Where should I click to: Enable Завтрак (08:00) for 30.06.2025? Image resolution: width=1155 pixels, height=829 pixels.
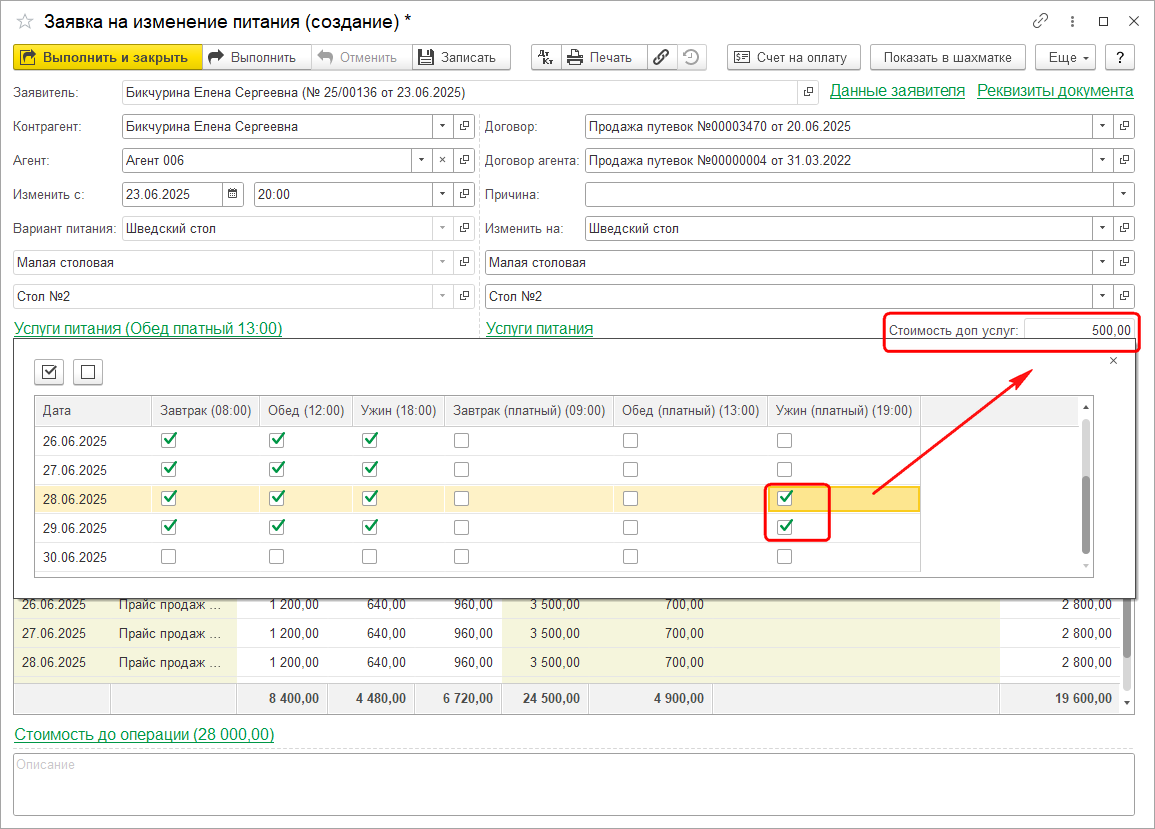tap(169, 556)
